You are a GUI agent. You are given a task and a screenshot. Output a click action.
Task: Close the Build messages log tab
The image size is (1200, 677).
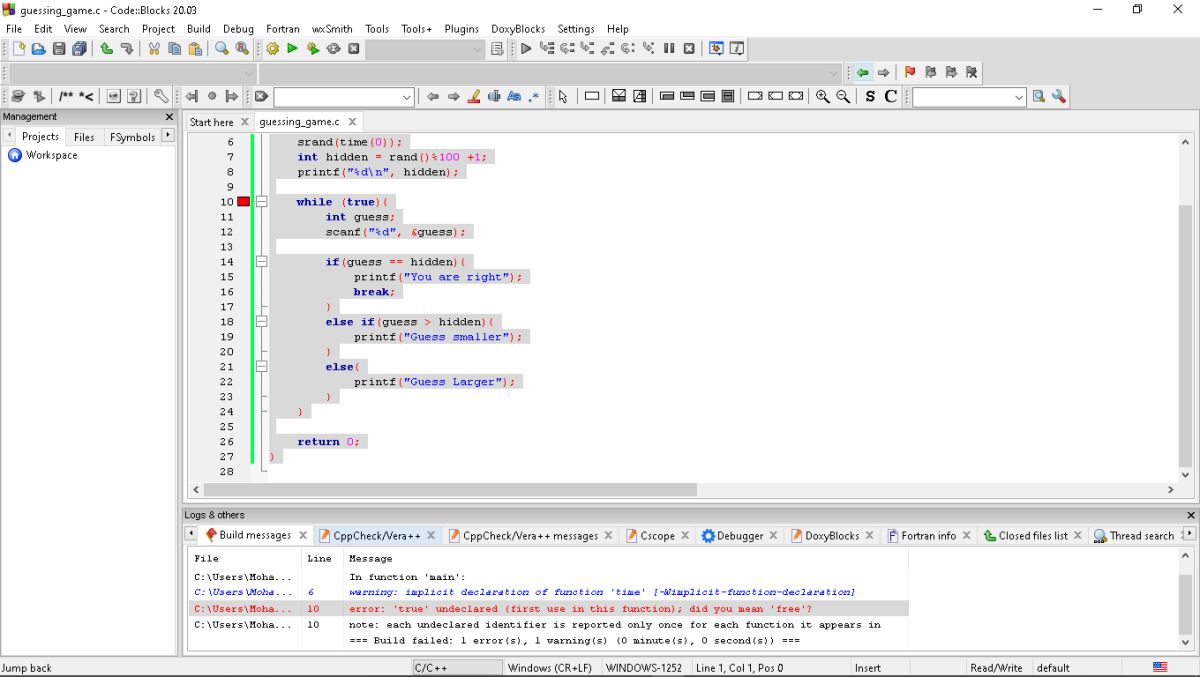click(x=303, y=536)
